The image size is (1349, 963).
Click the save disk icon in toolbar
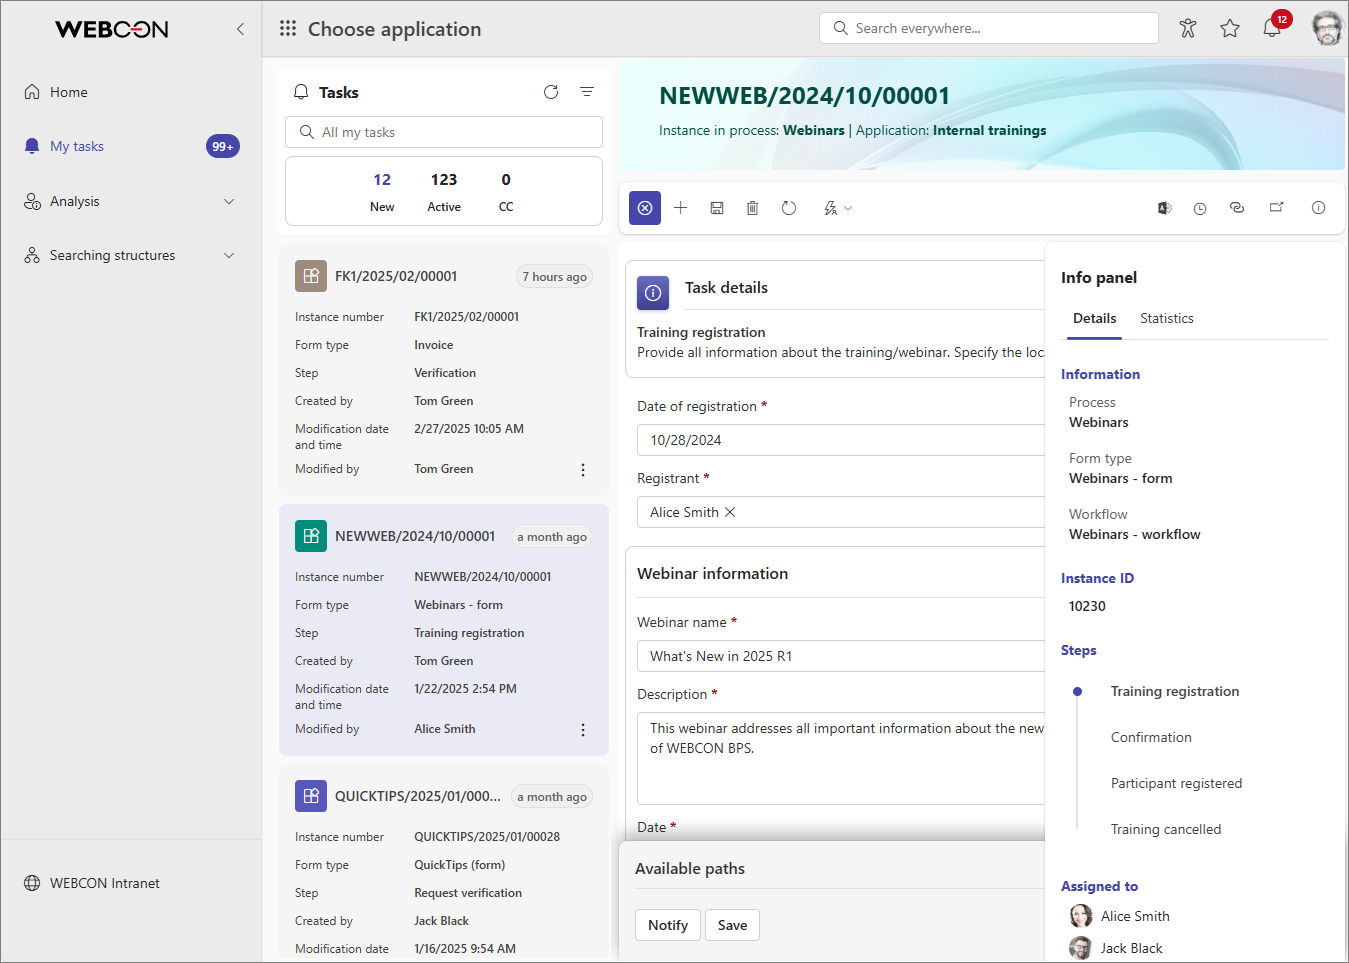click(x=717, y=208)
